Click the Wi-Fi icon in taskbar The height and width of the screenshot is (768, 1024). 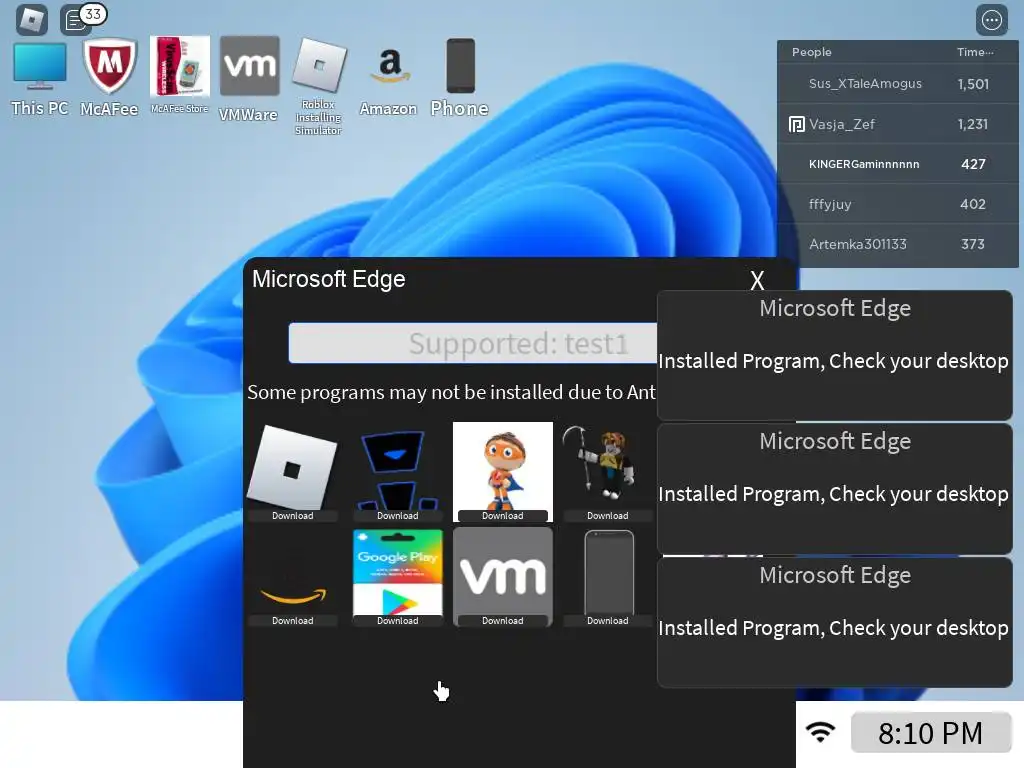820,731
